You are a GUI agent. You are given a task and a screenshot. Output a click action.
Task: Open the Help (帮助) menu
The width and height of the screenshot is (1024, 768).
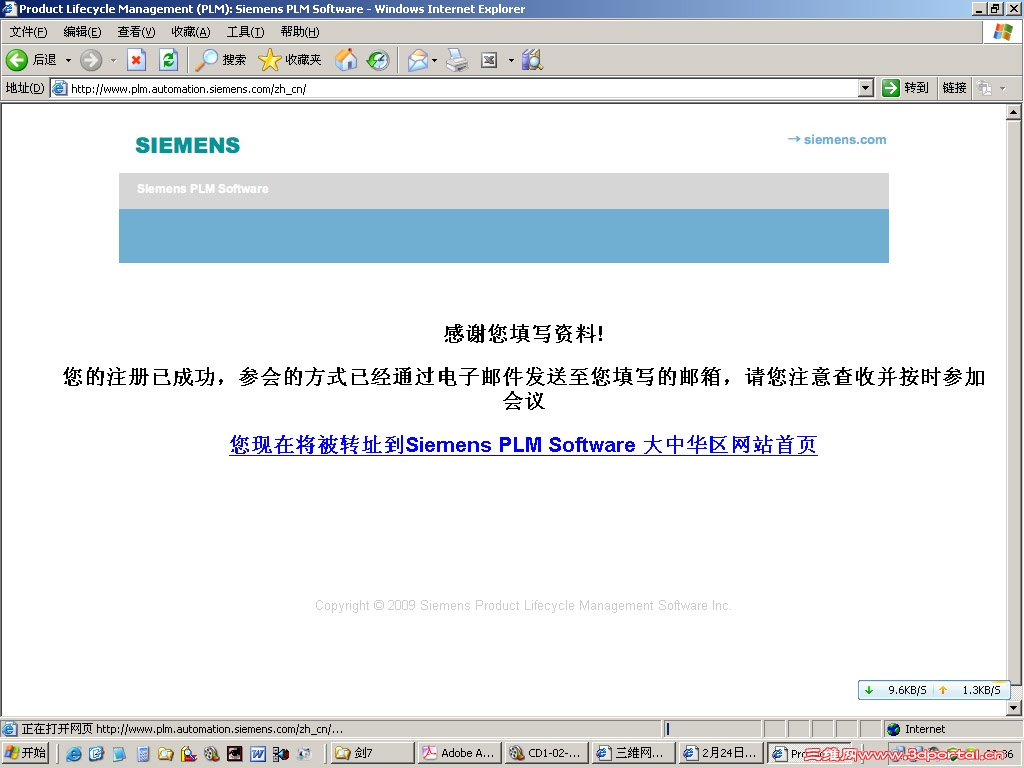pos(300,31)
